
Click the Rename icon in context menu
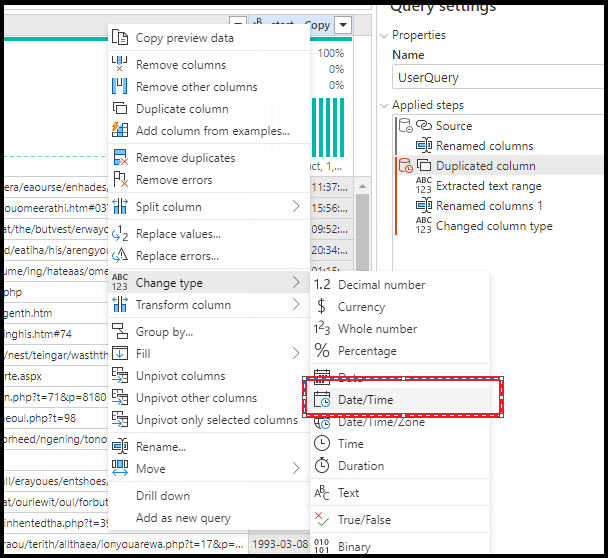point(120,446)
